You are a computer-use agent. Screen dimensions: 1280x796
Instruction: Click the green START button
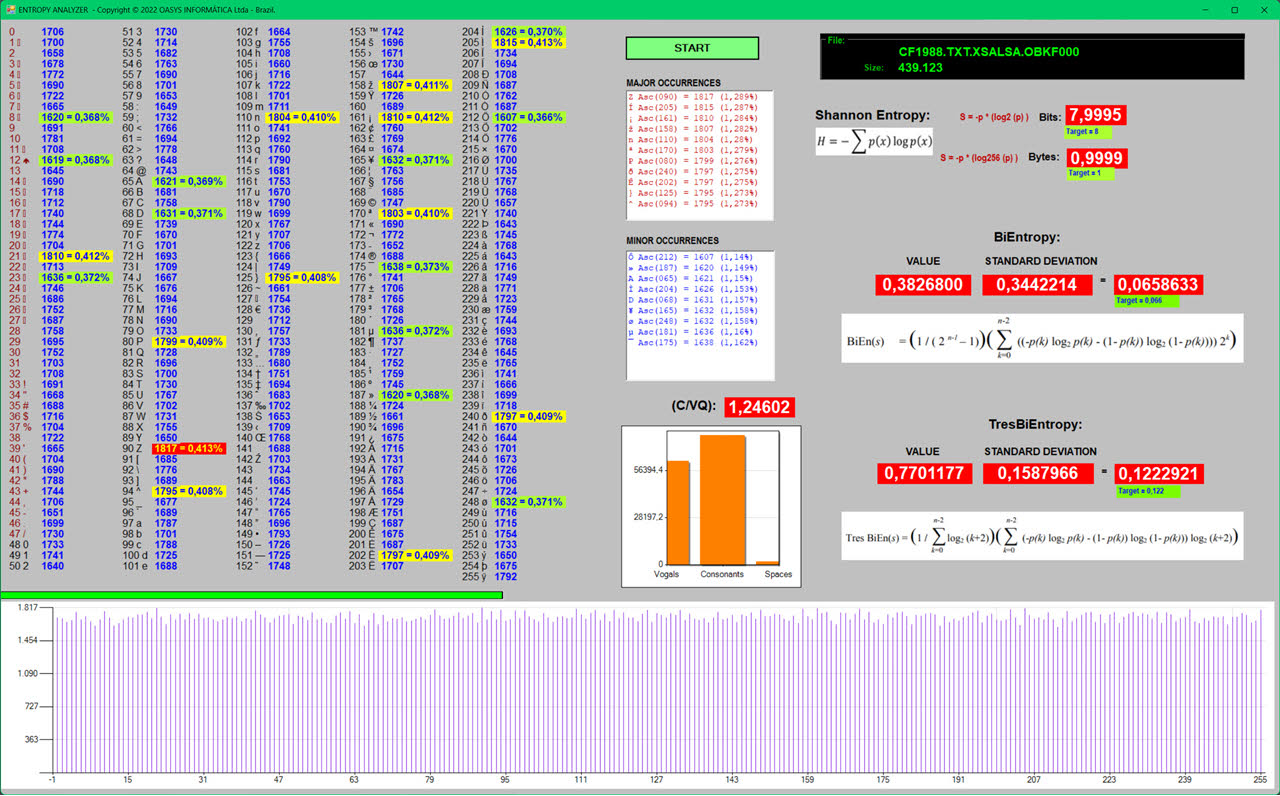click(692, 48)
